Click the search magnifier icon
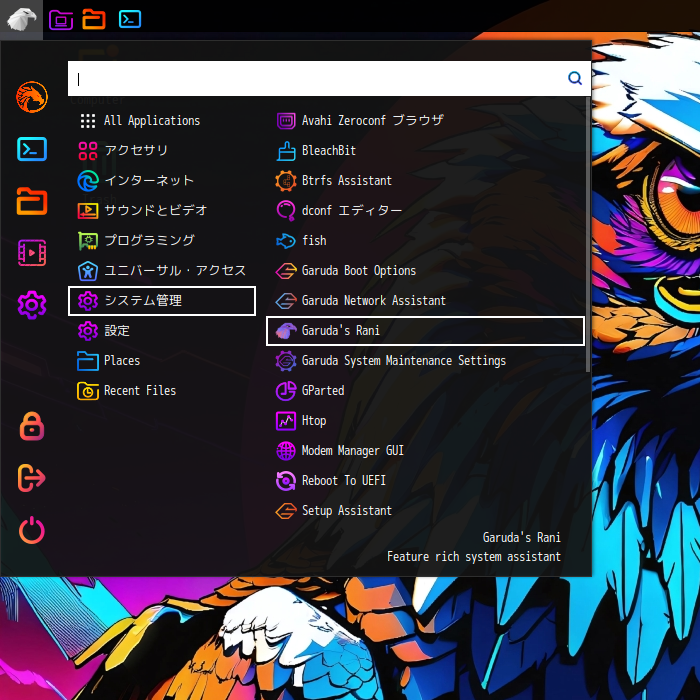Screen dimensions: 700x700 click(575, 78)
